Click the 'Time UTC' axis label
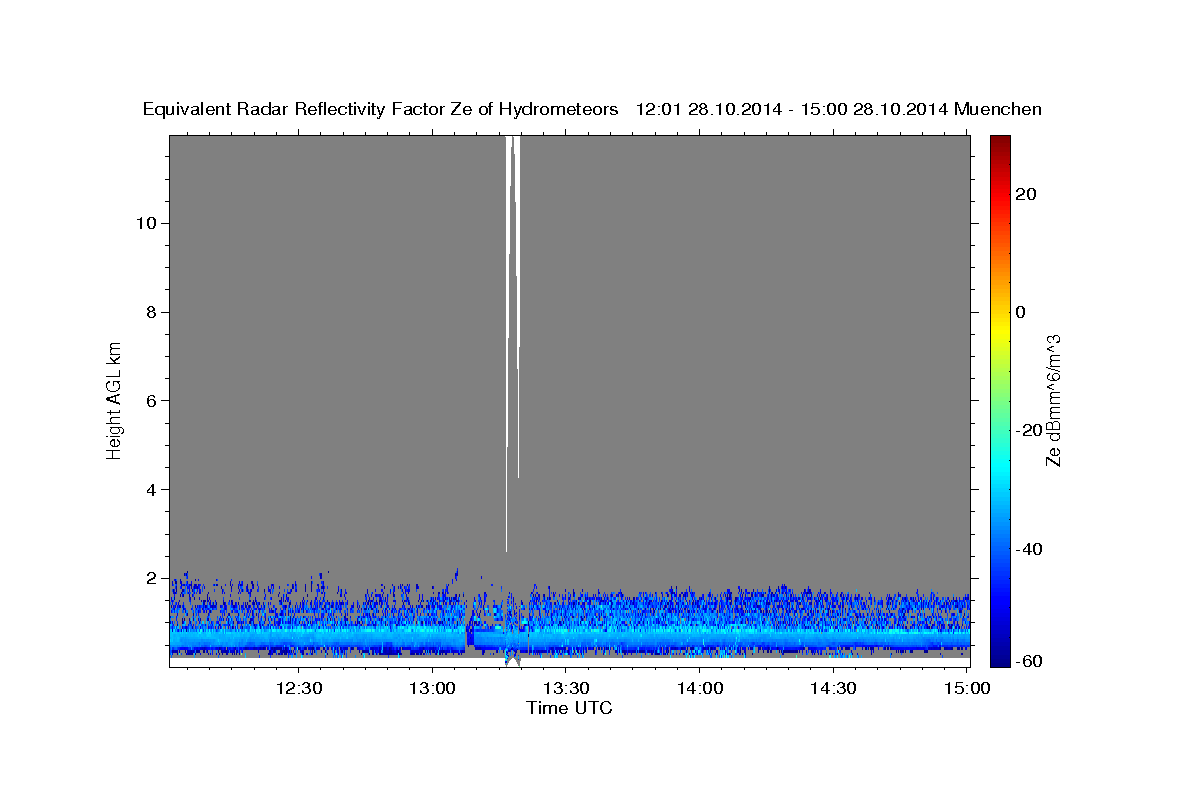 click(x=569, y=708)
